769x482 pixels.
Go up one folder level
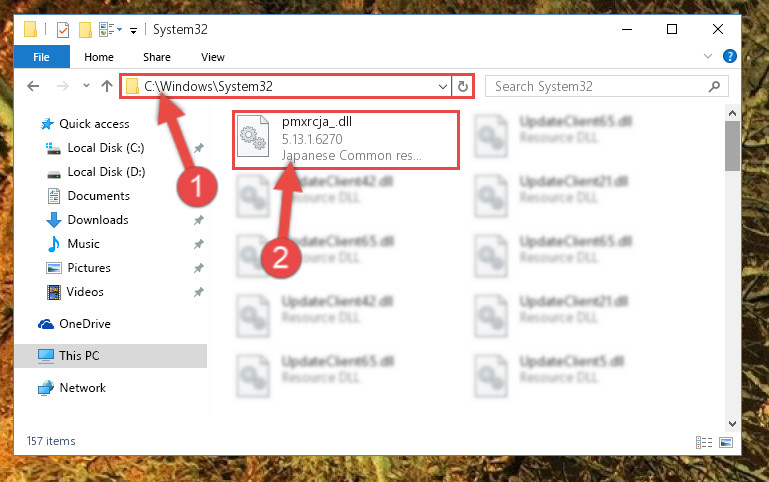coord(106,86)
